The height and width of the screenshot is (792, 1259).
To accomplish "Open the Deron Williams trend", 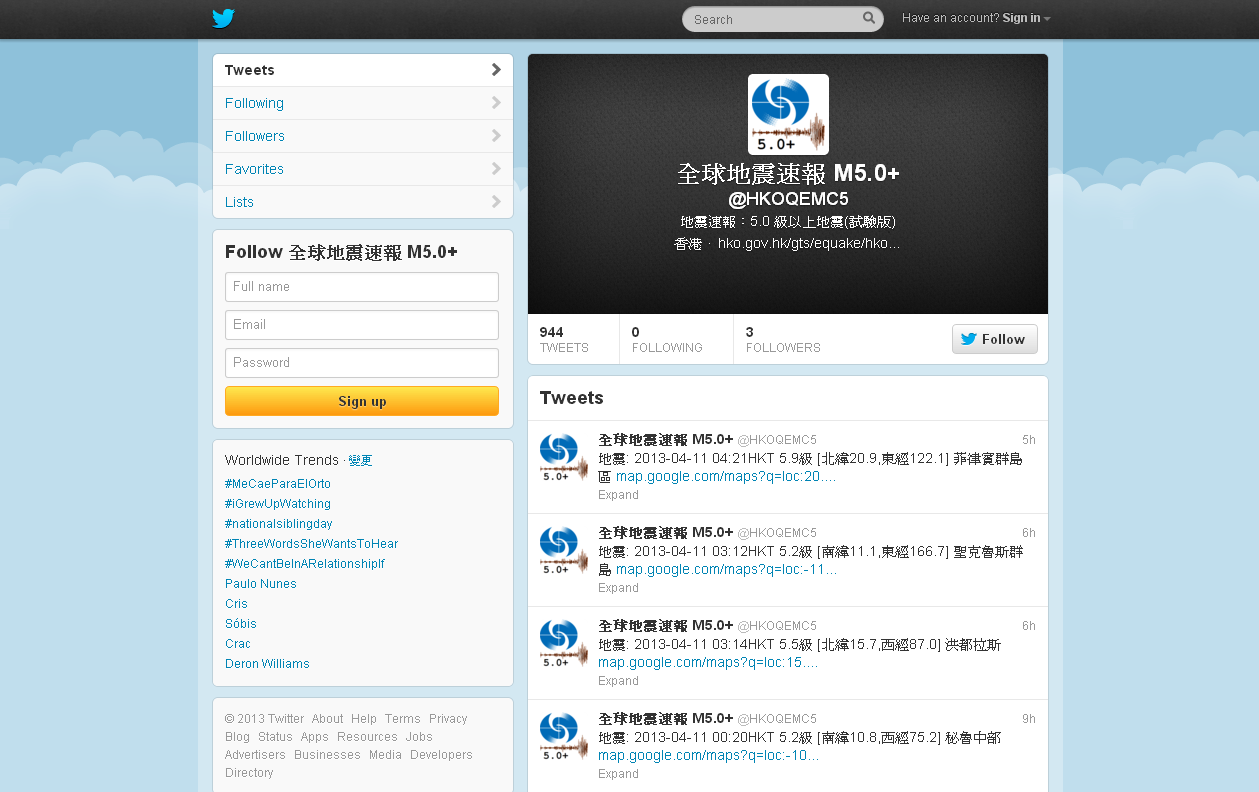I will [267, 664].
